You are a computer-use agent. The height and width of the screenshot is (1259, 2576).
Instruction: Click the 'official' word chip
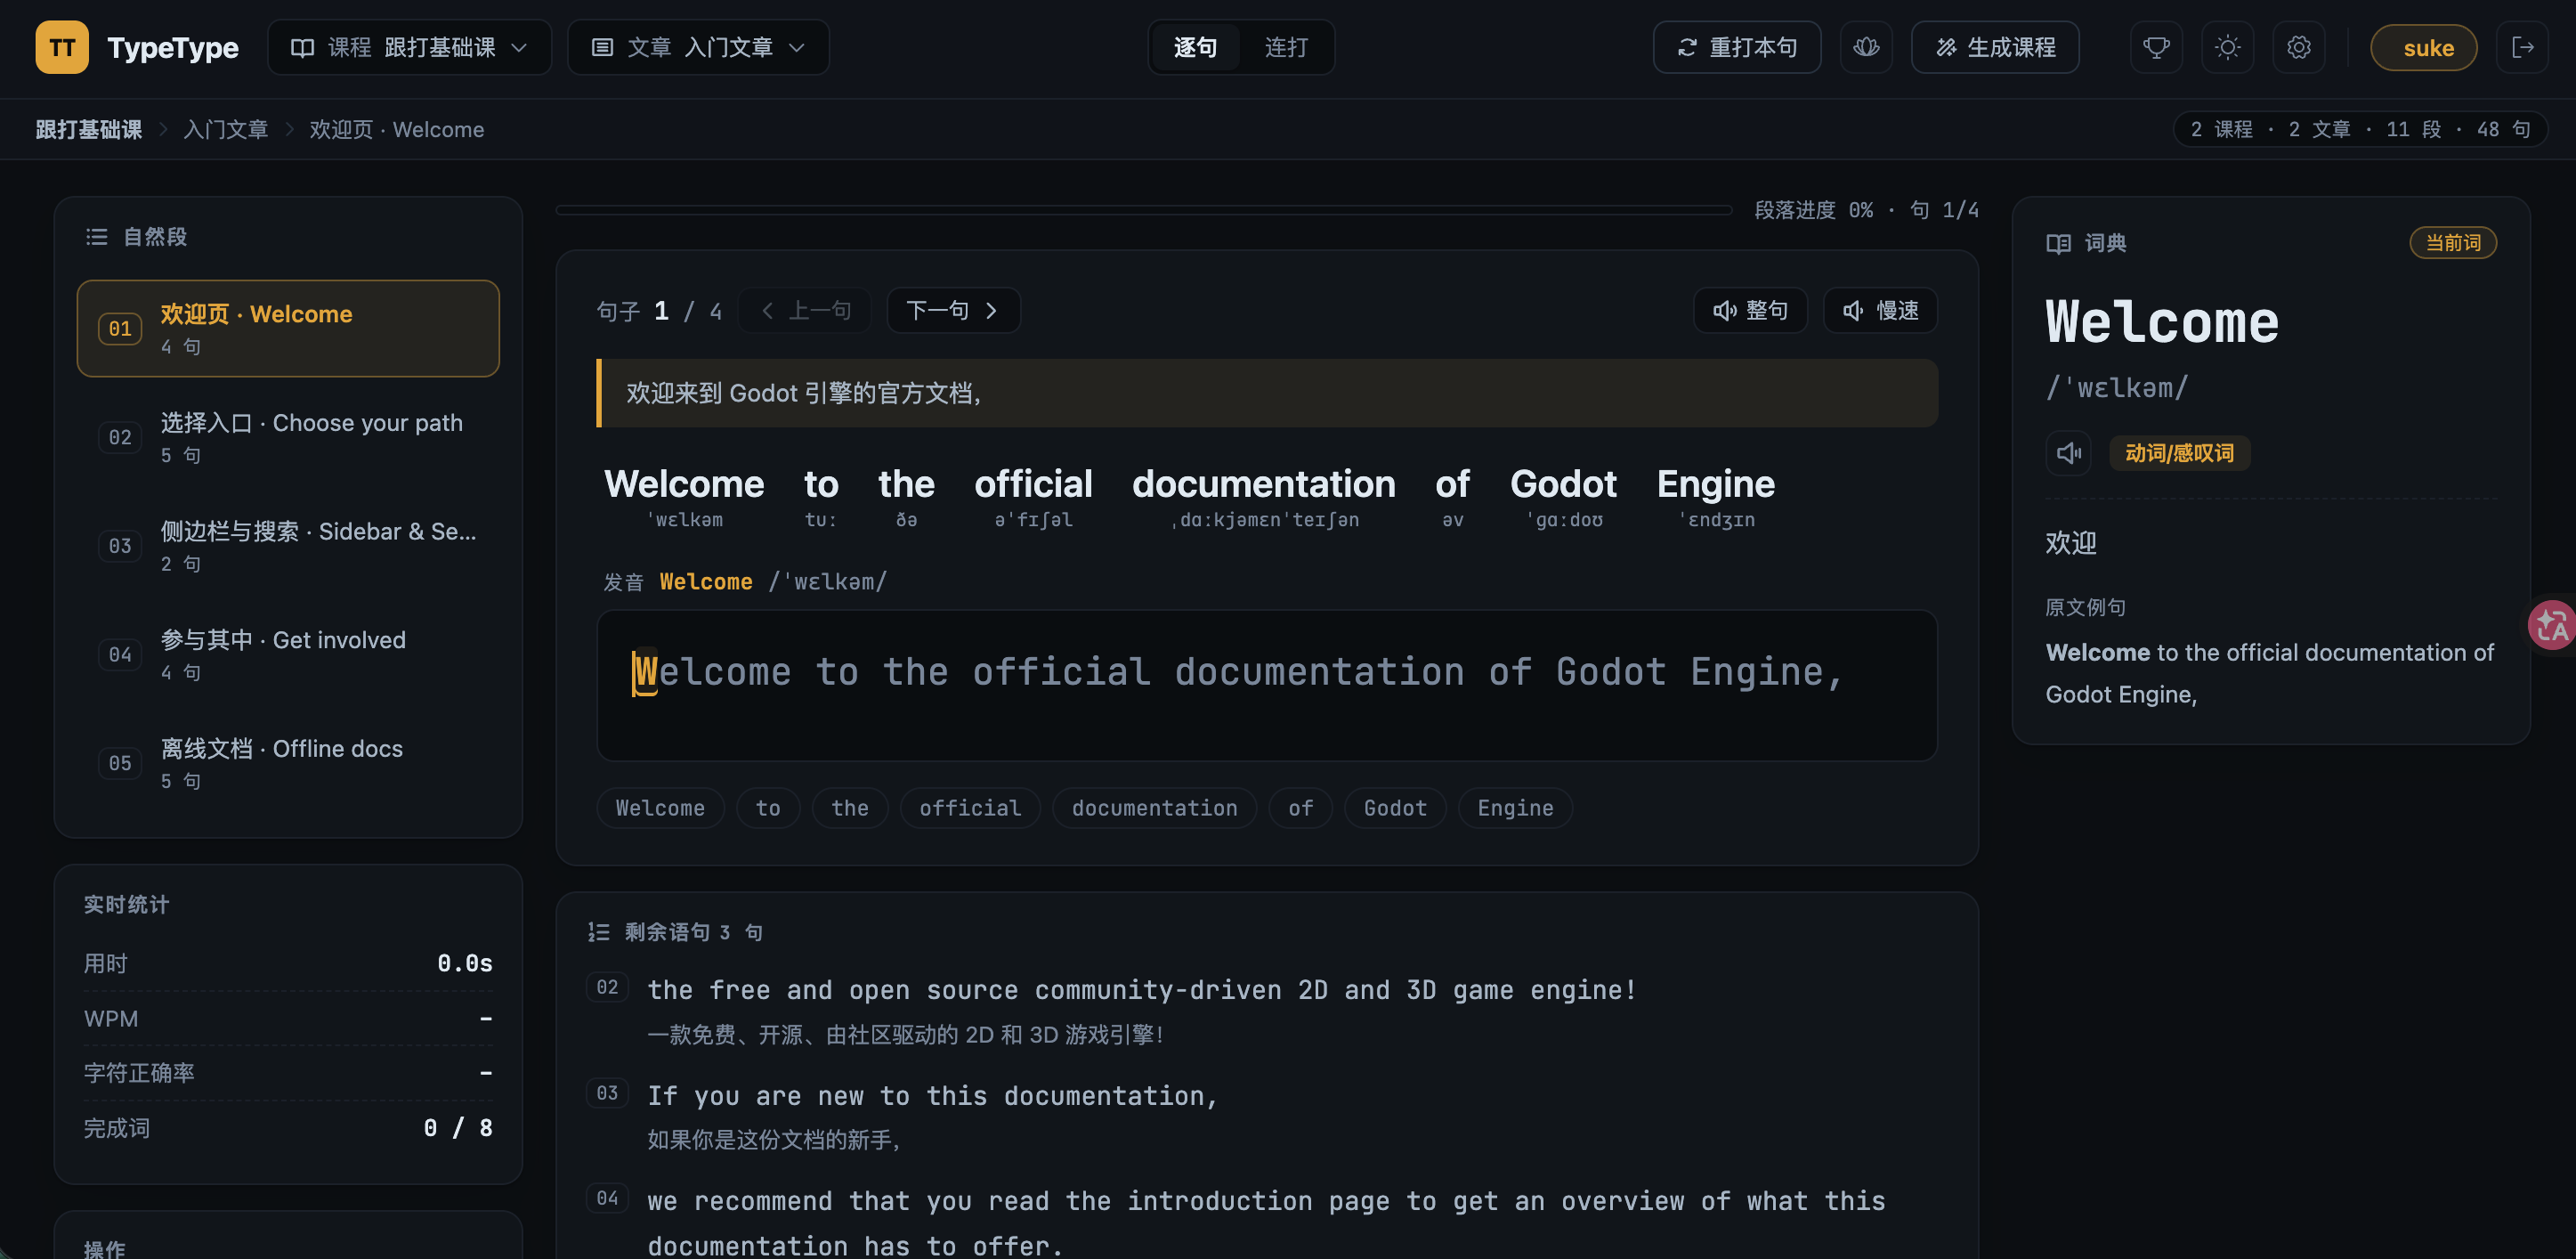tap(970, 808)
